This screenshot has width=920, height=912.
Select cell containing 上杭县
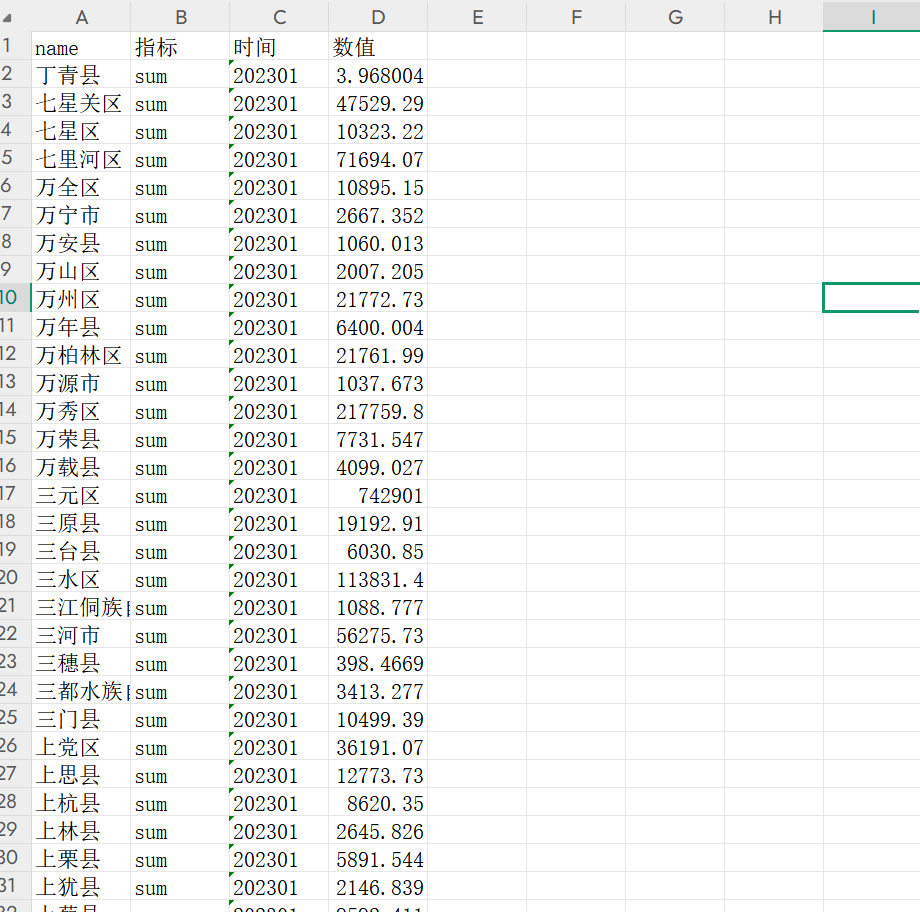[81, 802]
